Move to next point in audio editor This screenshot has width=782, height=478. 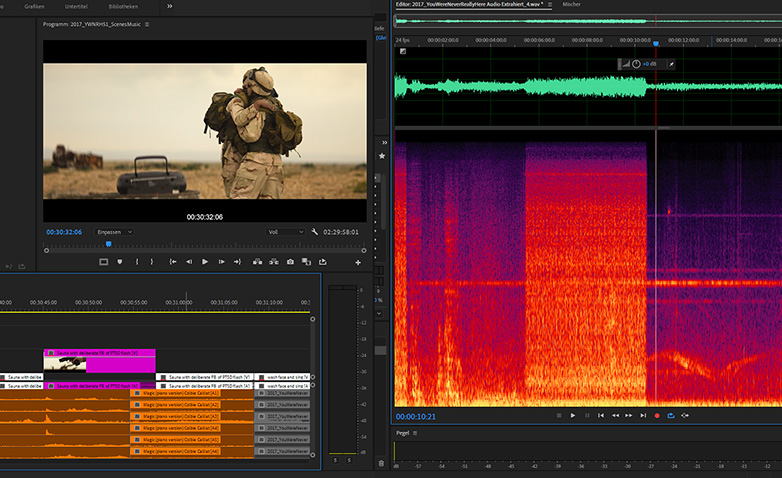[643, 415]
